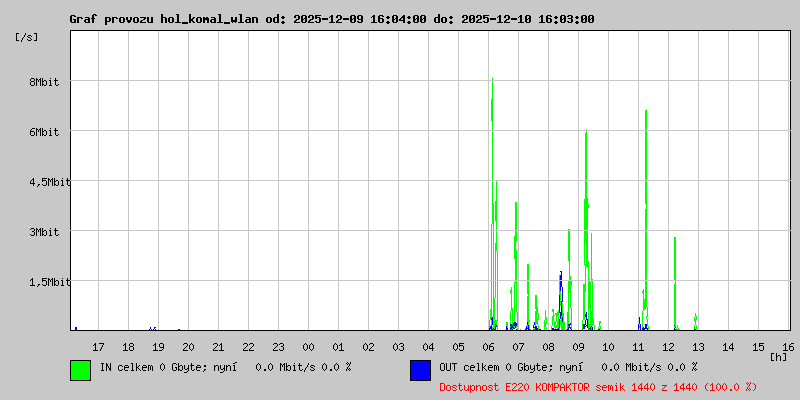800x400 pixels.
Task: Click the hour 17 x-axis label
Action: [98, 347]
